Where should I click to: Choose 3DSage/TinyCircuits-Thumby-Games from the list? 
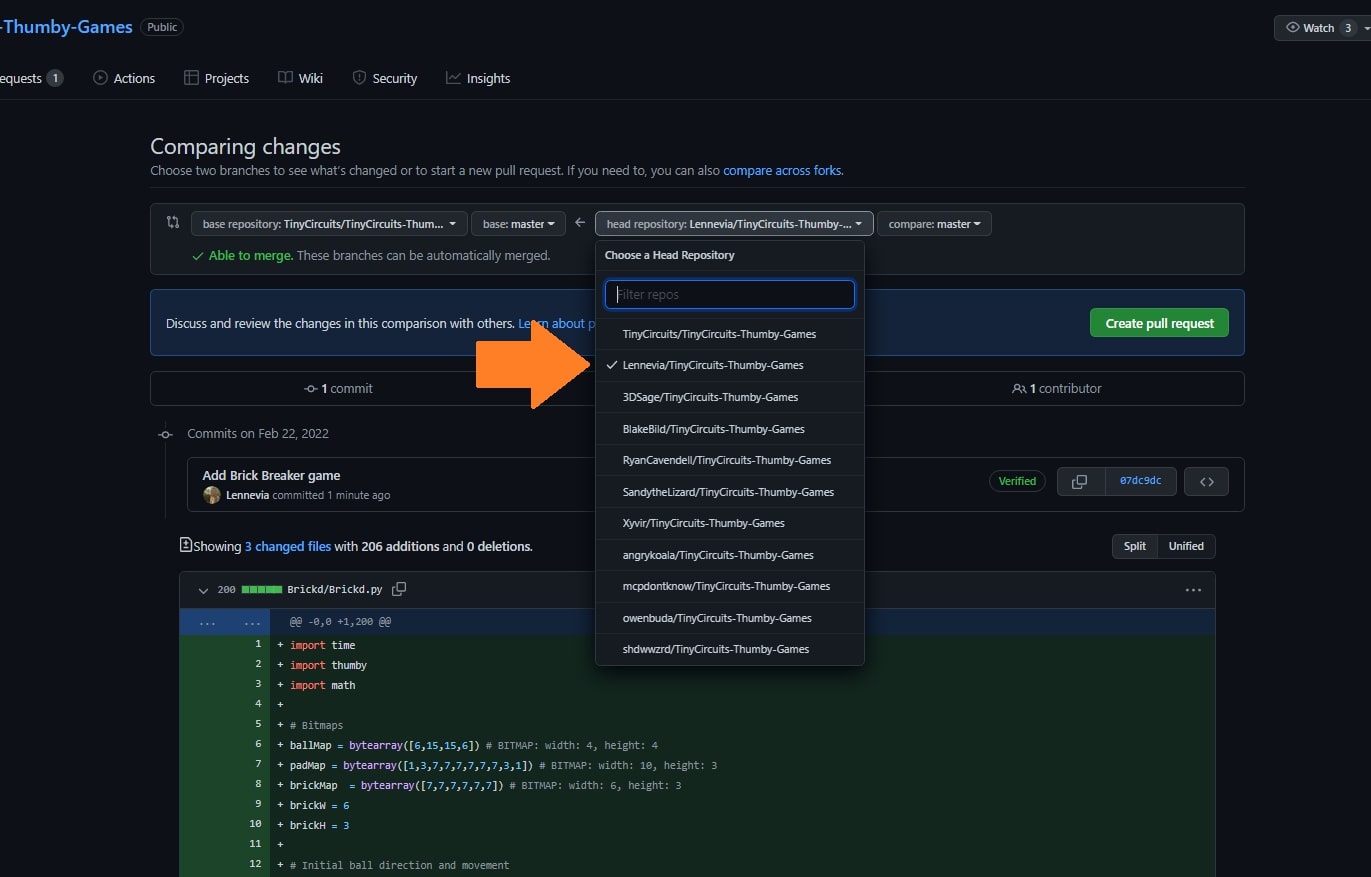point(710,397)
